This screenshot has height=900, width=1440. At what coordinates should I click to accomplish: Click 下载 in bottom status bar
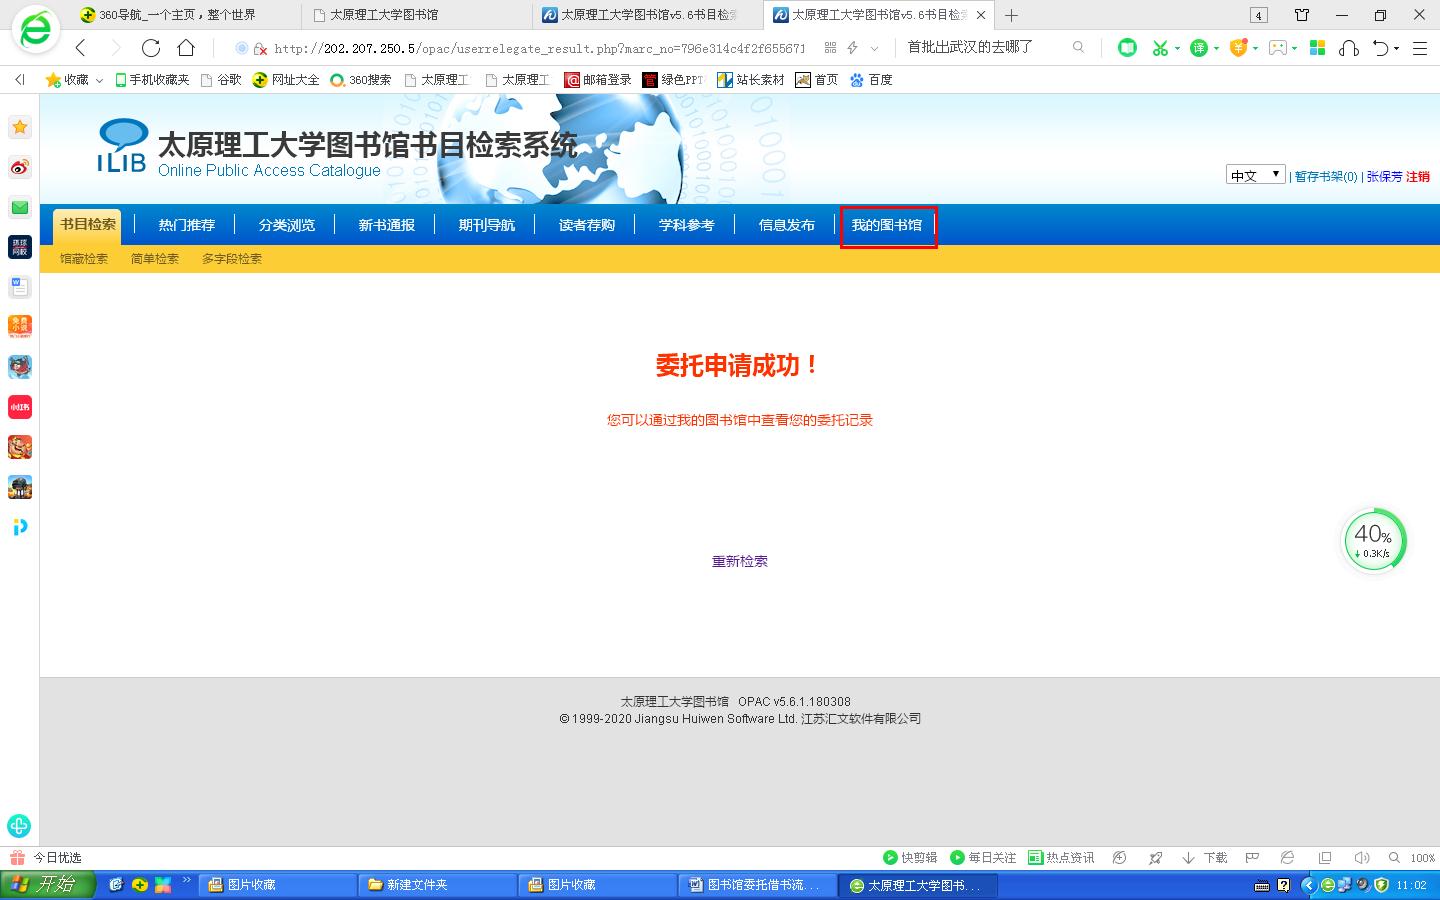(x=1205, y=858)
